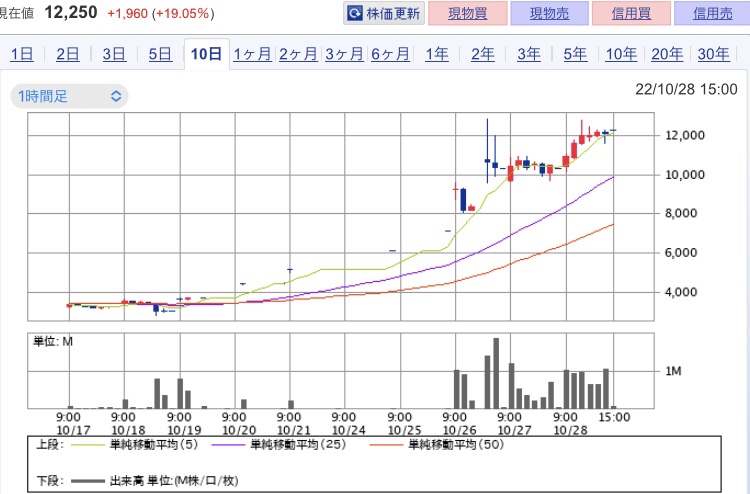This screenshot has height=494, width=750.
Task: Click the 10/27 date axis label
Action: 514,430
